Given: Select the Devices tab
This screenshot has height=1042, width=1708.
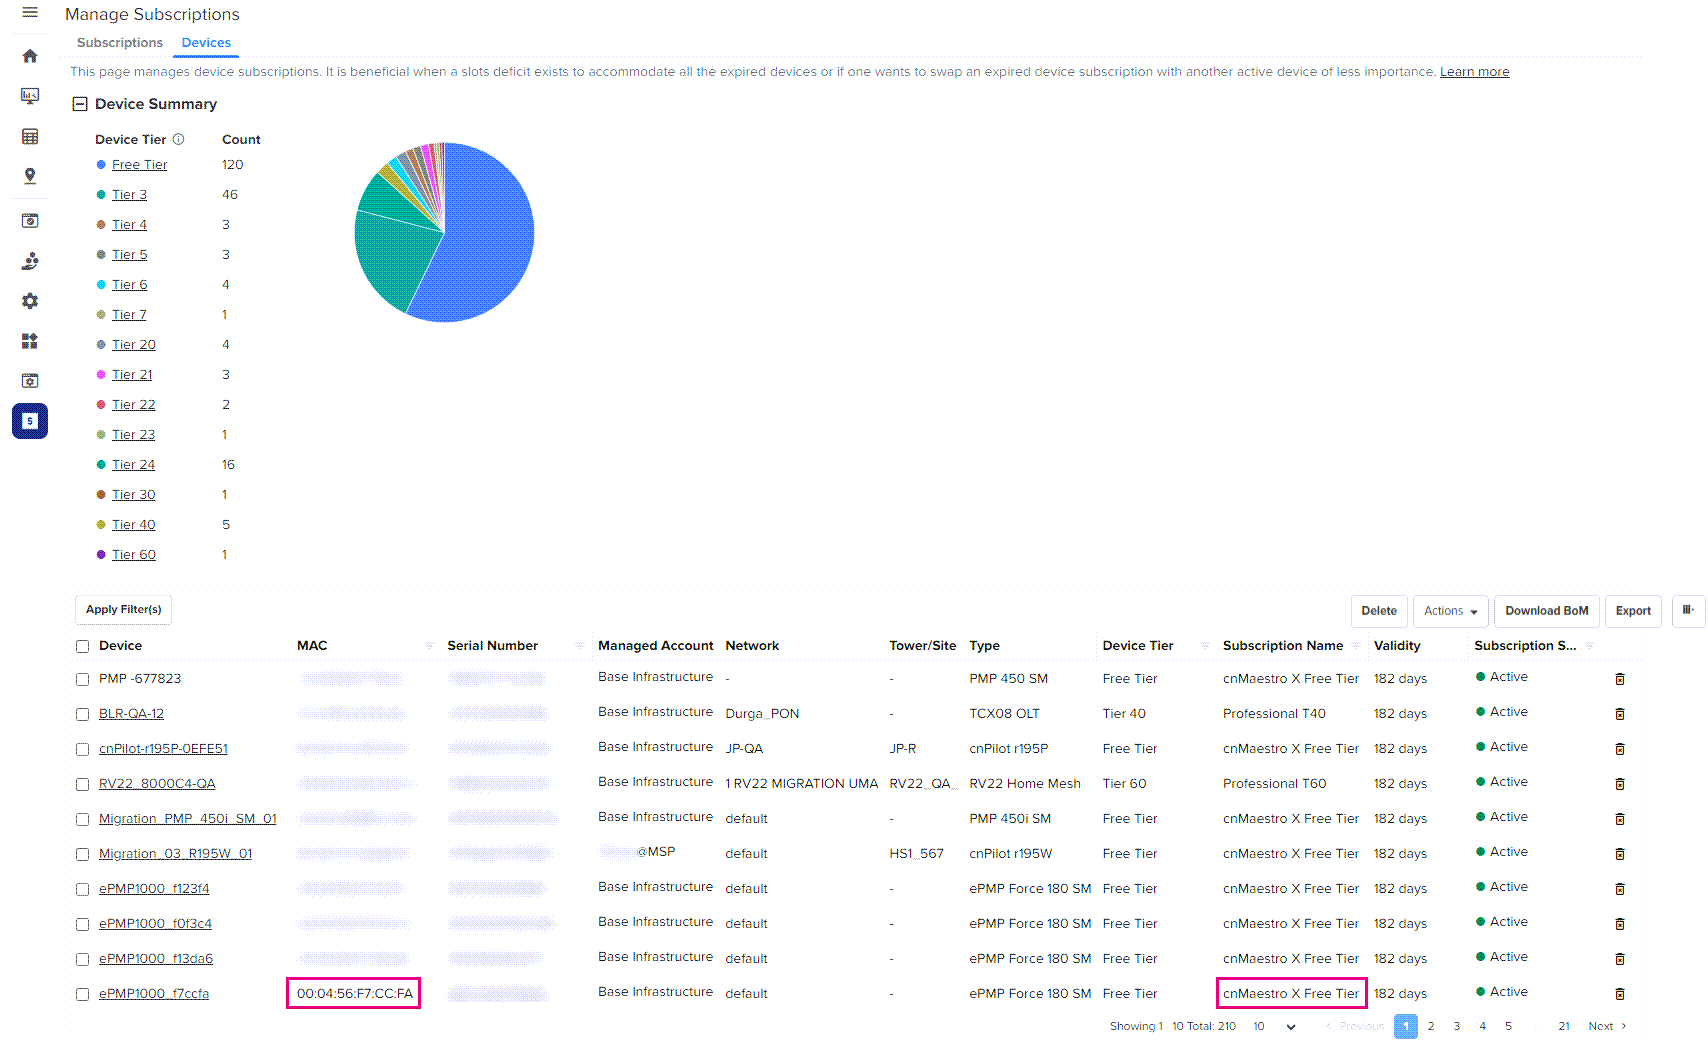Looking at the screenshot, I should (x=206, y=43).
